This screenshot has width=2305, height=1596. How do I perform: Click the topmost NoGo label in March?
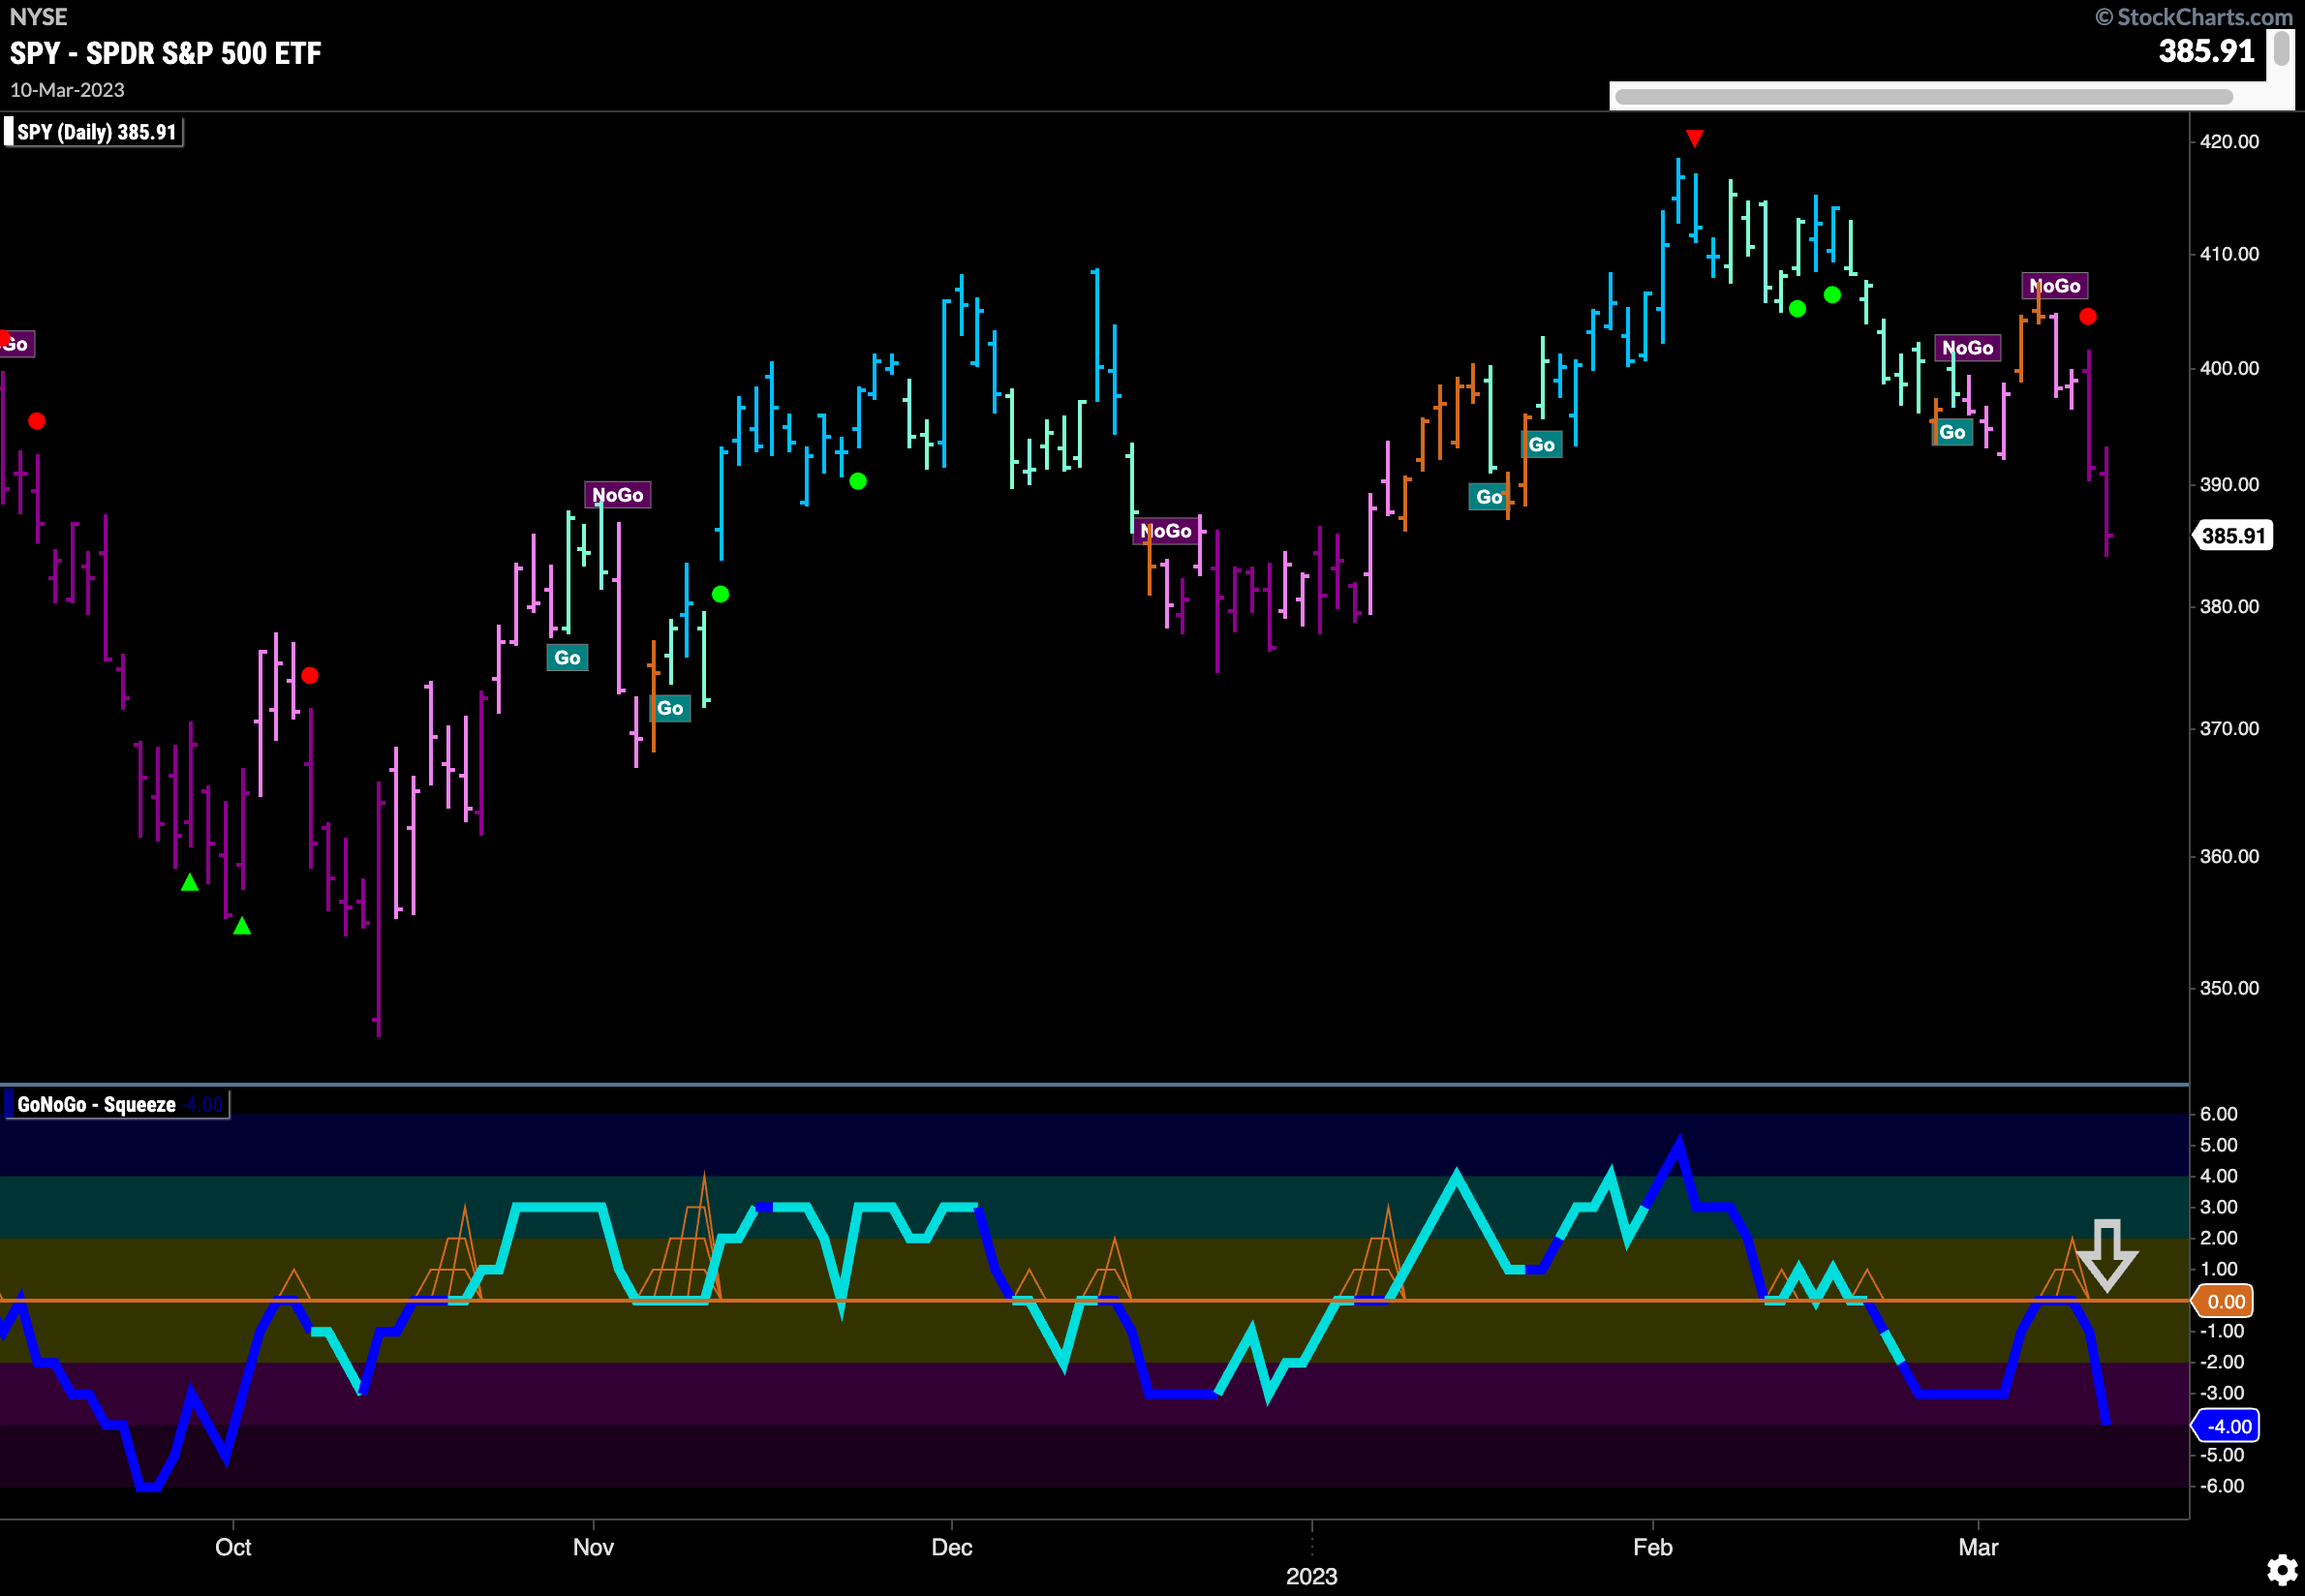click(2054, 286)
